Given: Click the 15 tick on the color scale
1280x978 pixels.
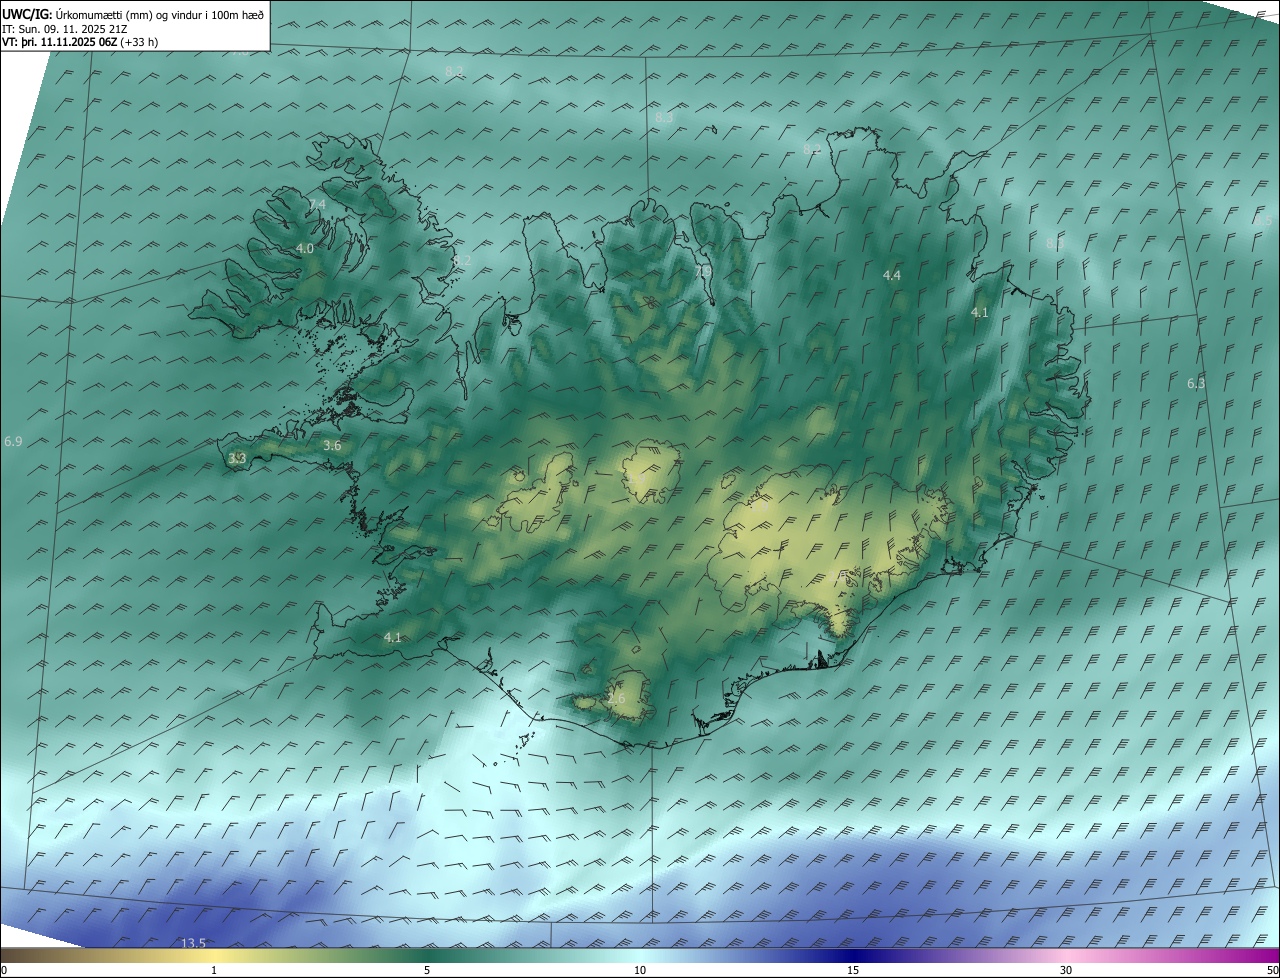Looking at the screenshot, I should pyautogui.click(x=853, y=970).
